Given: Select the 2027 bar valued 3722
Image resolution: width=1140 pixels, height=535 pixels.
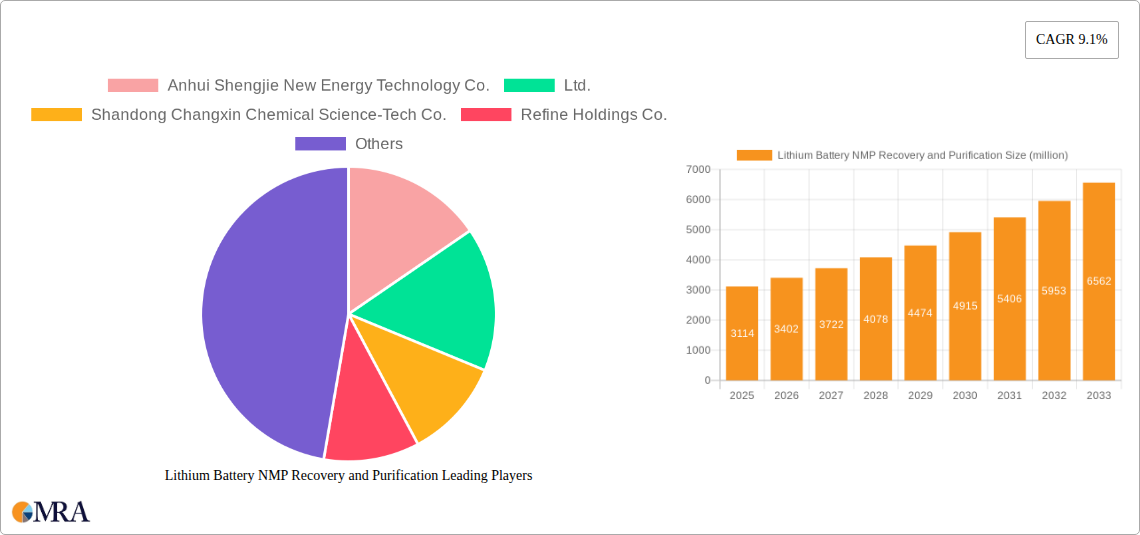Looking at the screenshot, I should pyautogui.click(x=831, y=324).
